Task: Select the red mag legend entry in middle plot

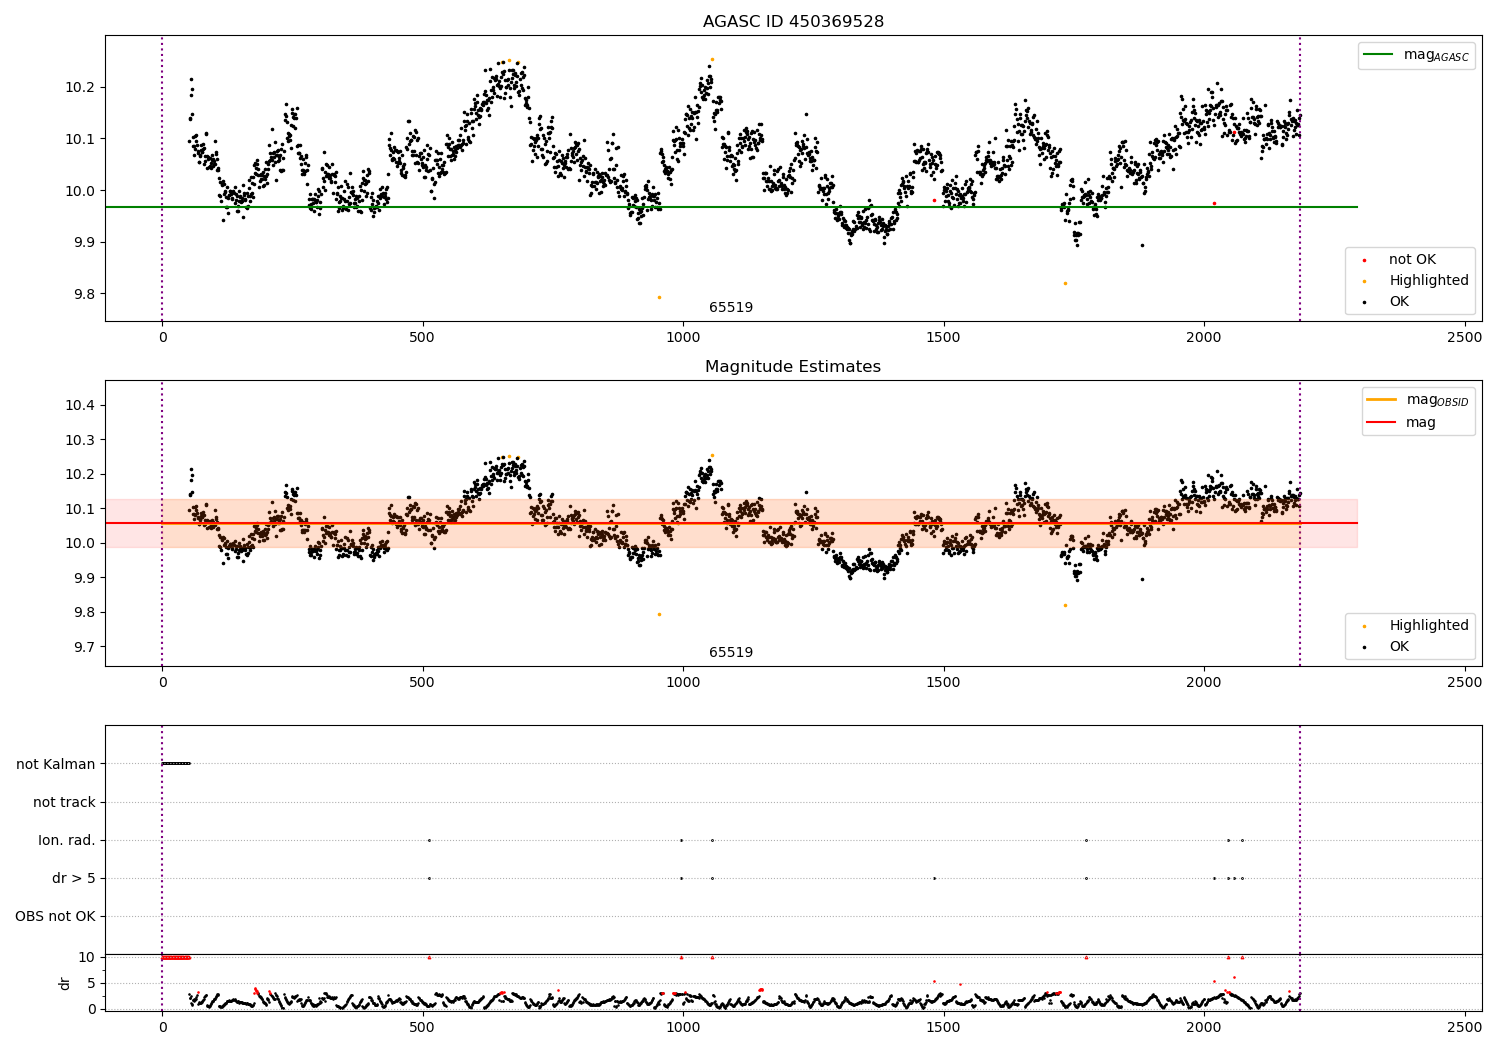Action: pyautogui.click(x=1402, y=422)
